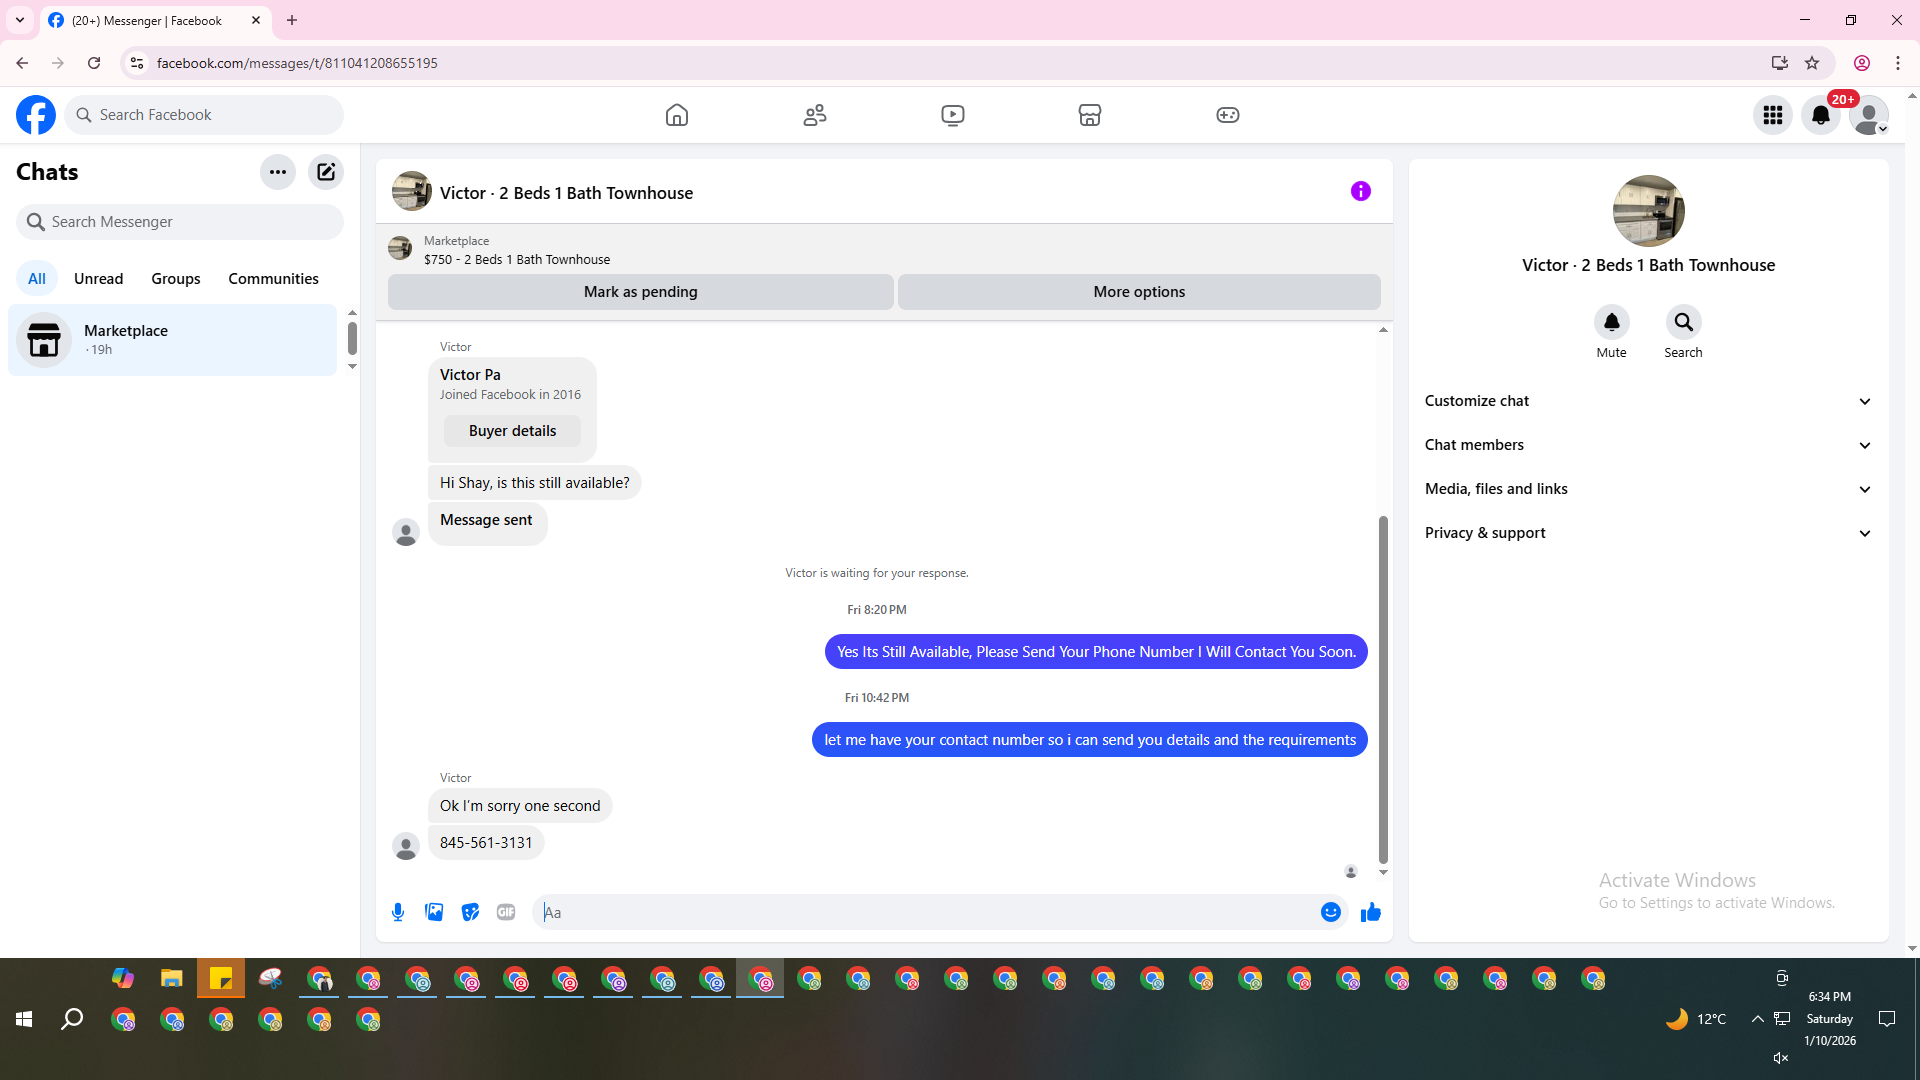Switch to the Unread chats tab
Image resolution: width=1920 pixels, height=1080 pixels.
tap(98, 279)
